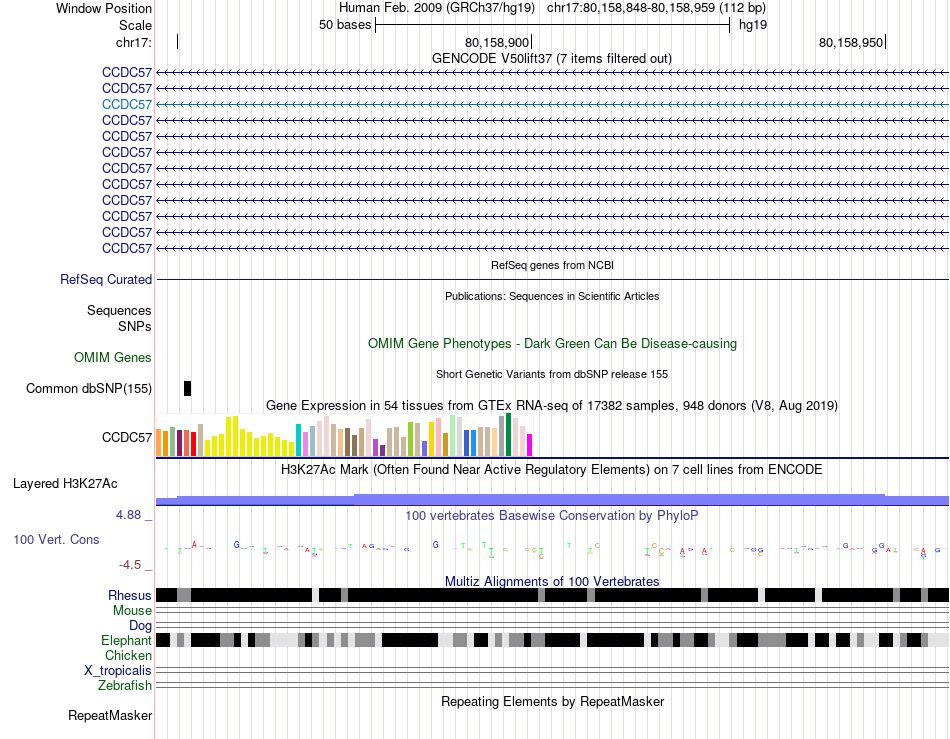The width and height of the screenshot is (950, 739).
Task: Click the Zebrafish species label
Action: point(125,686)
